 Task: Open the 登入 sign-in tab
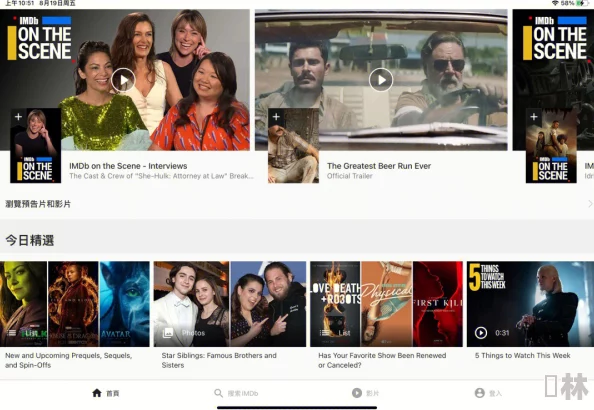[488, 393]
